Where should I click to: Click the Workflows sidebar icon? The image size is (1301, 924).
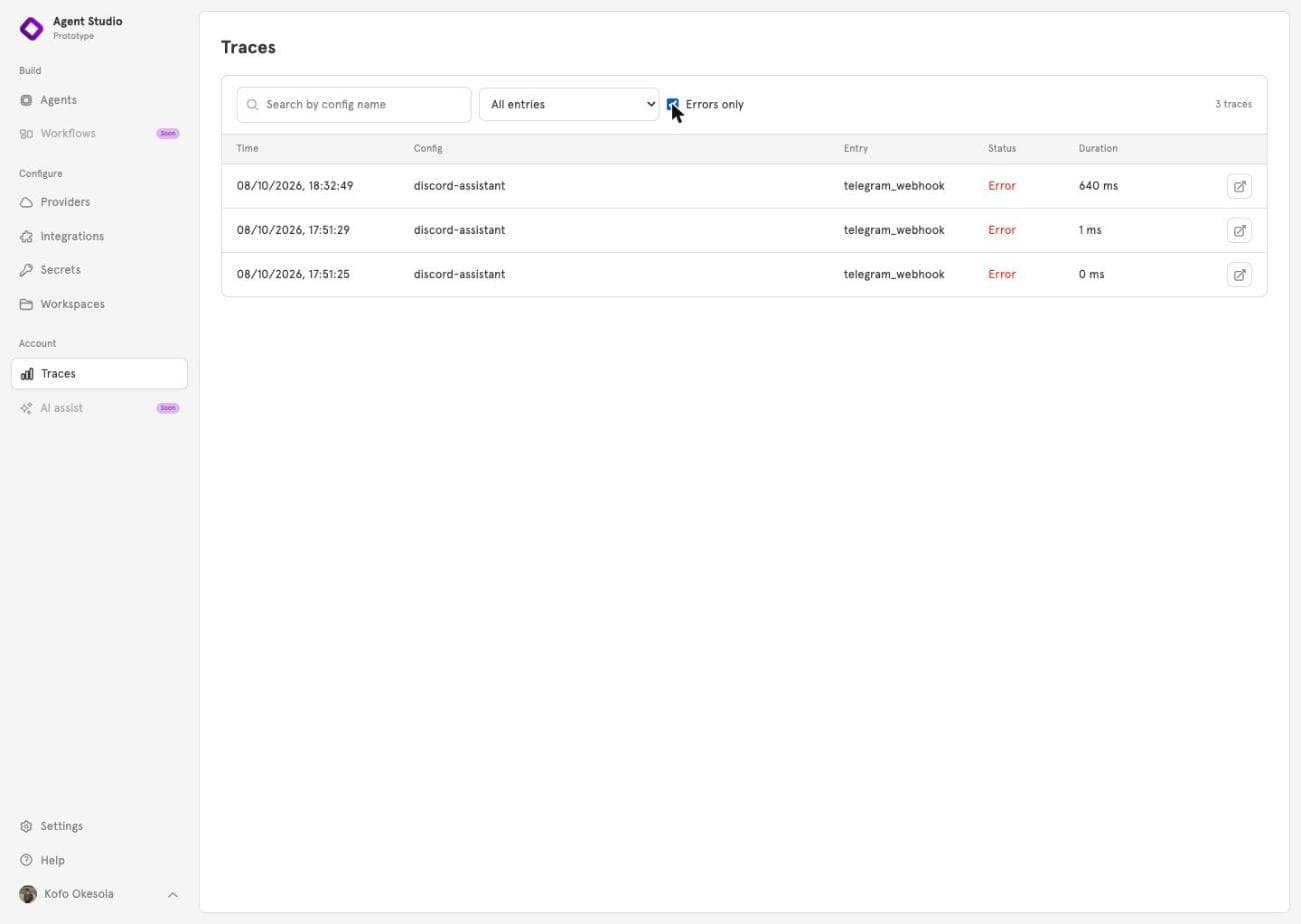[27, 134]
